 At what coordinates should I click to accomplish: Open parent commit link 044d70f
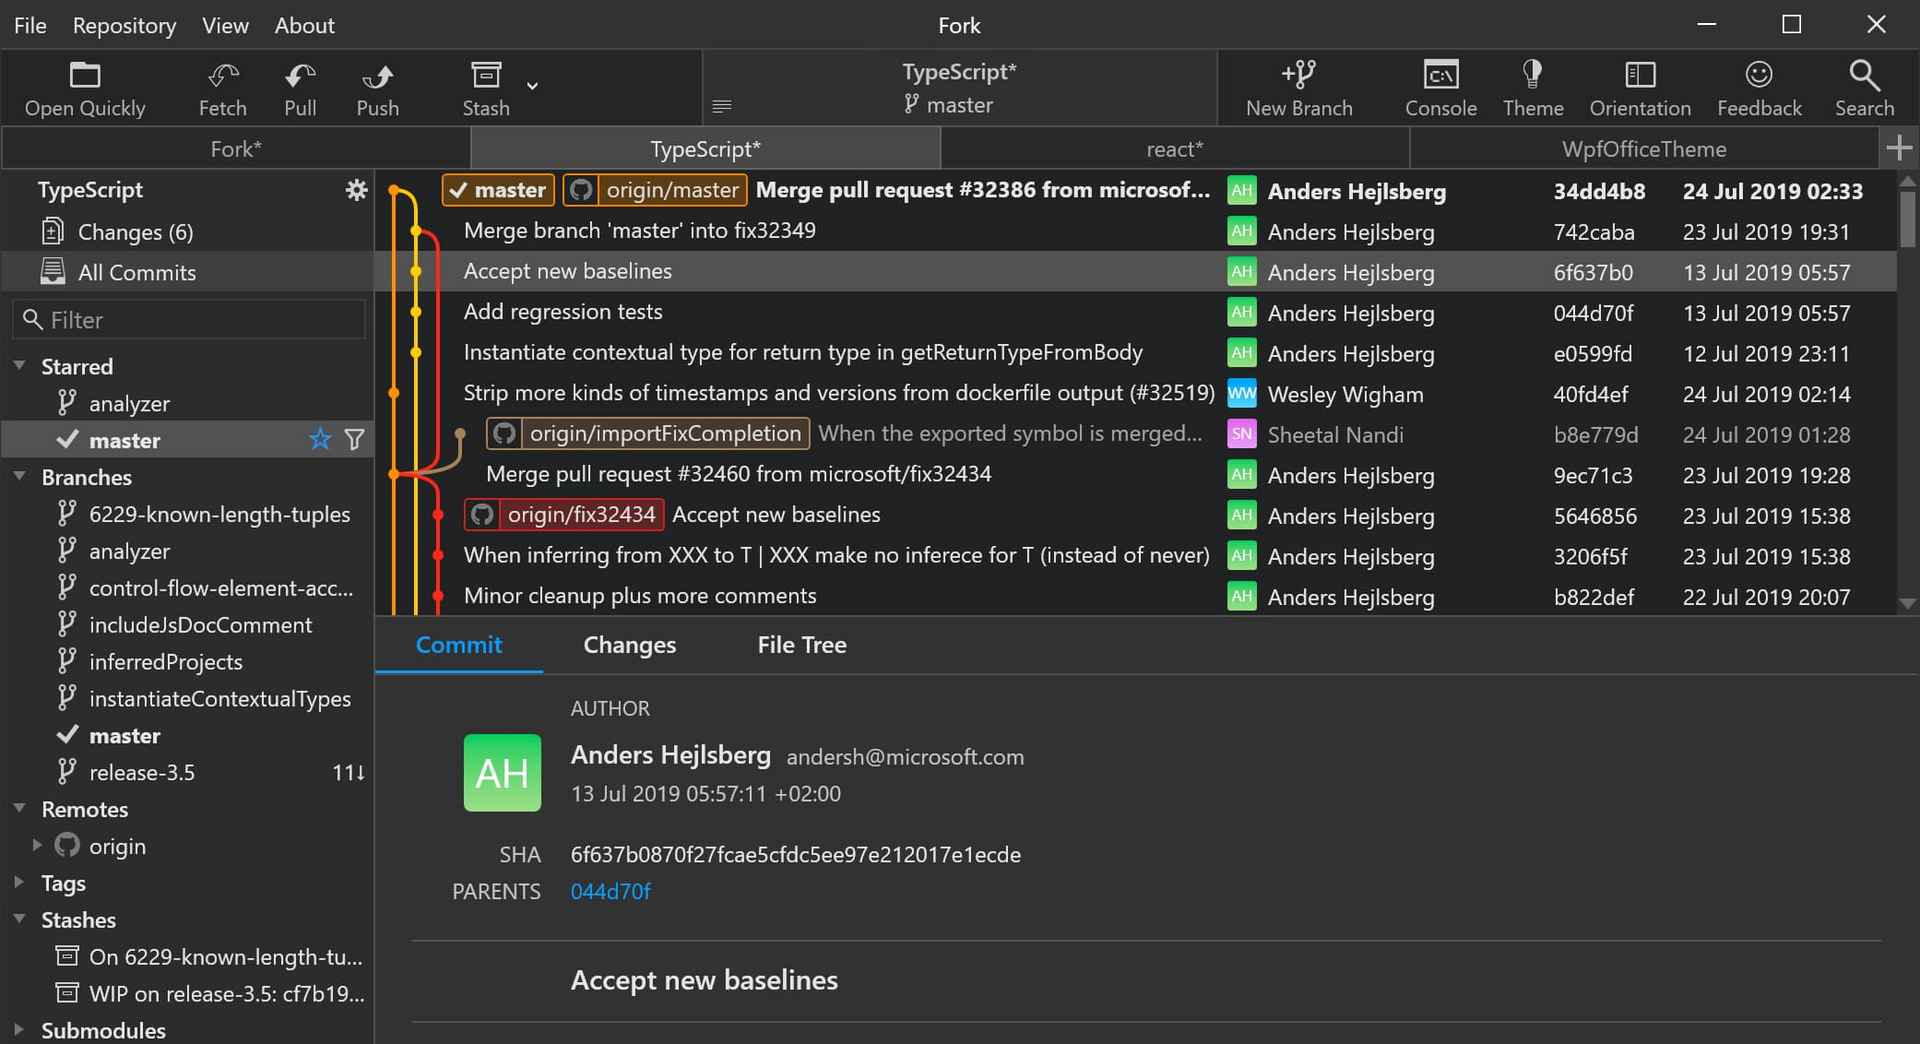610,891
